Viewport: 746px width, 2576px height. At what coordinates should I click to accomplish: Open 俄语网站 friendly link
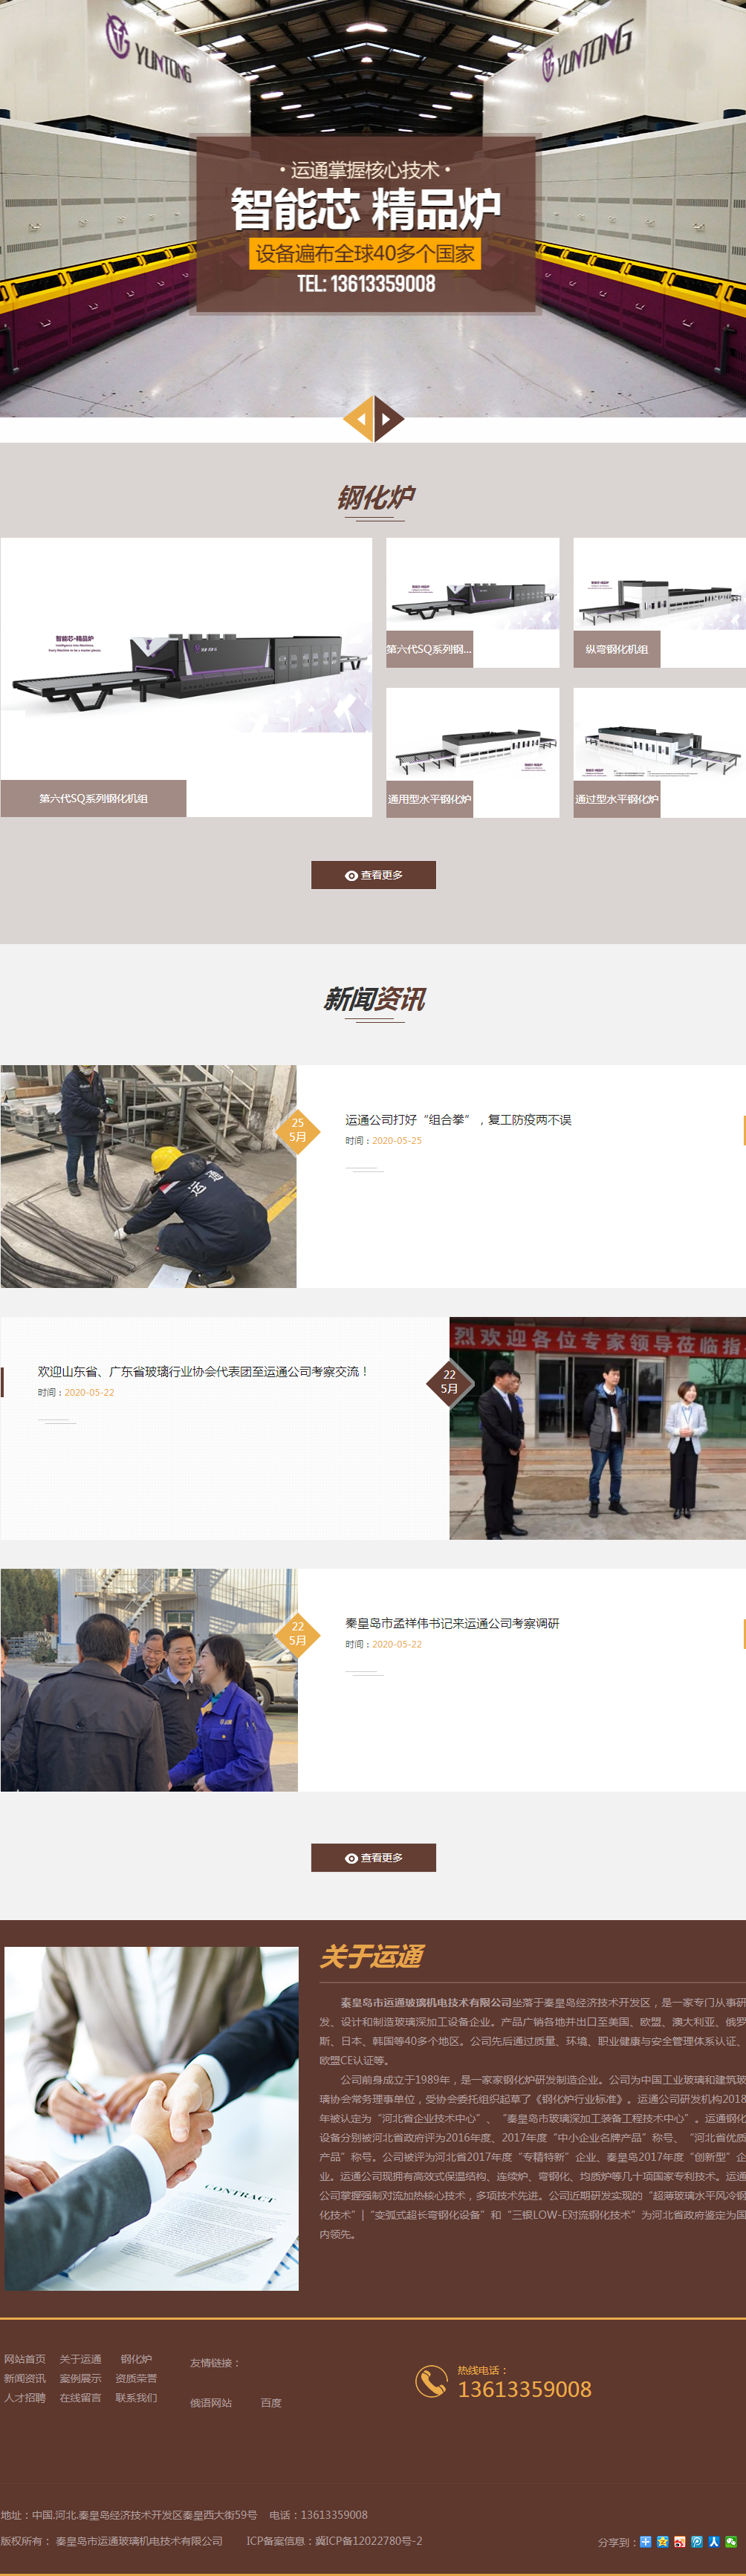[211, 2402]
